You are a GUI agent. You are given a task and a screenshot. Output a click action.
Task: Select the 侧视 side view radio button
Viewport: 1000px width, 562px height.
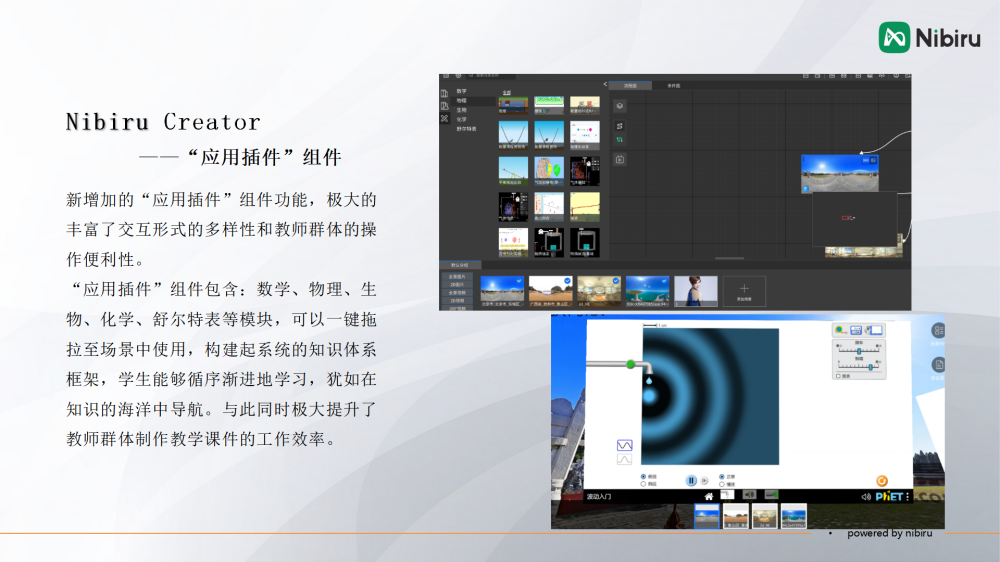[643, 484]
